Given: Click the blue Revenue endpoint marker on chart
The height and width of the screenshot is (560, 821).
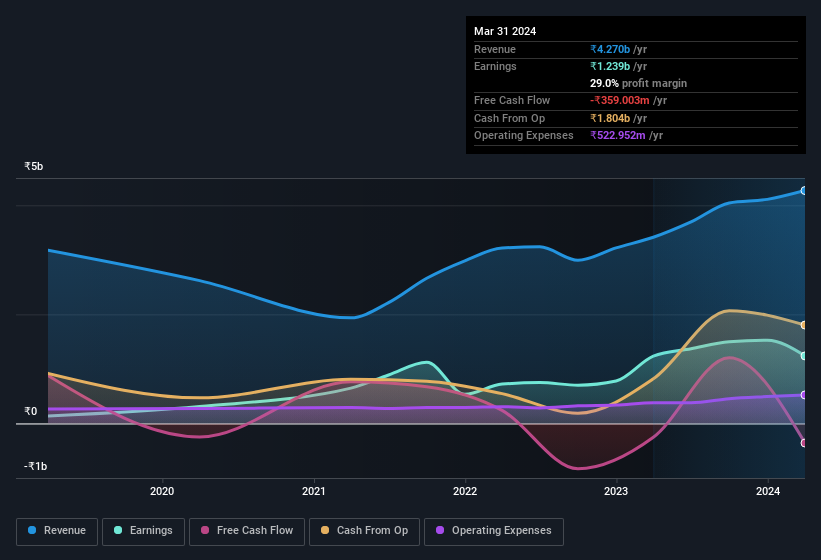Looking at the screenshot, I should pyautogui.click(x=803, y=190).
